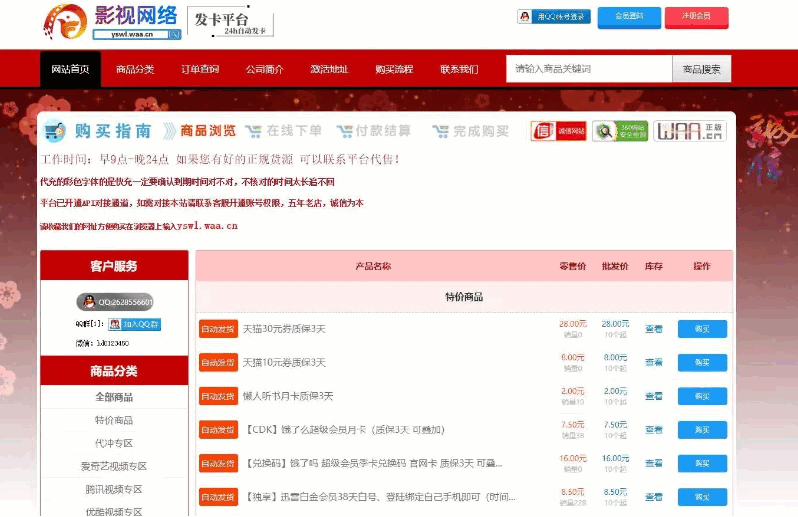Click the shopping cart icon beside 购买指南
The height and width of the screenshot is (517, 798).
click(54, 131)
